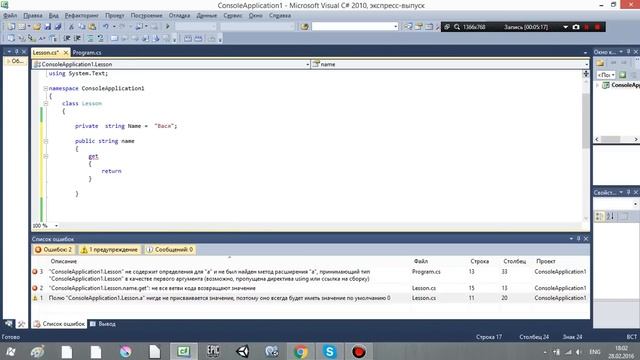Viewport: 640px width, 360px height.
Task: Click the editor vertical scrollbar thumb
Action: pyautogui.click(x=586, y=120)
